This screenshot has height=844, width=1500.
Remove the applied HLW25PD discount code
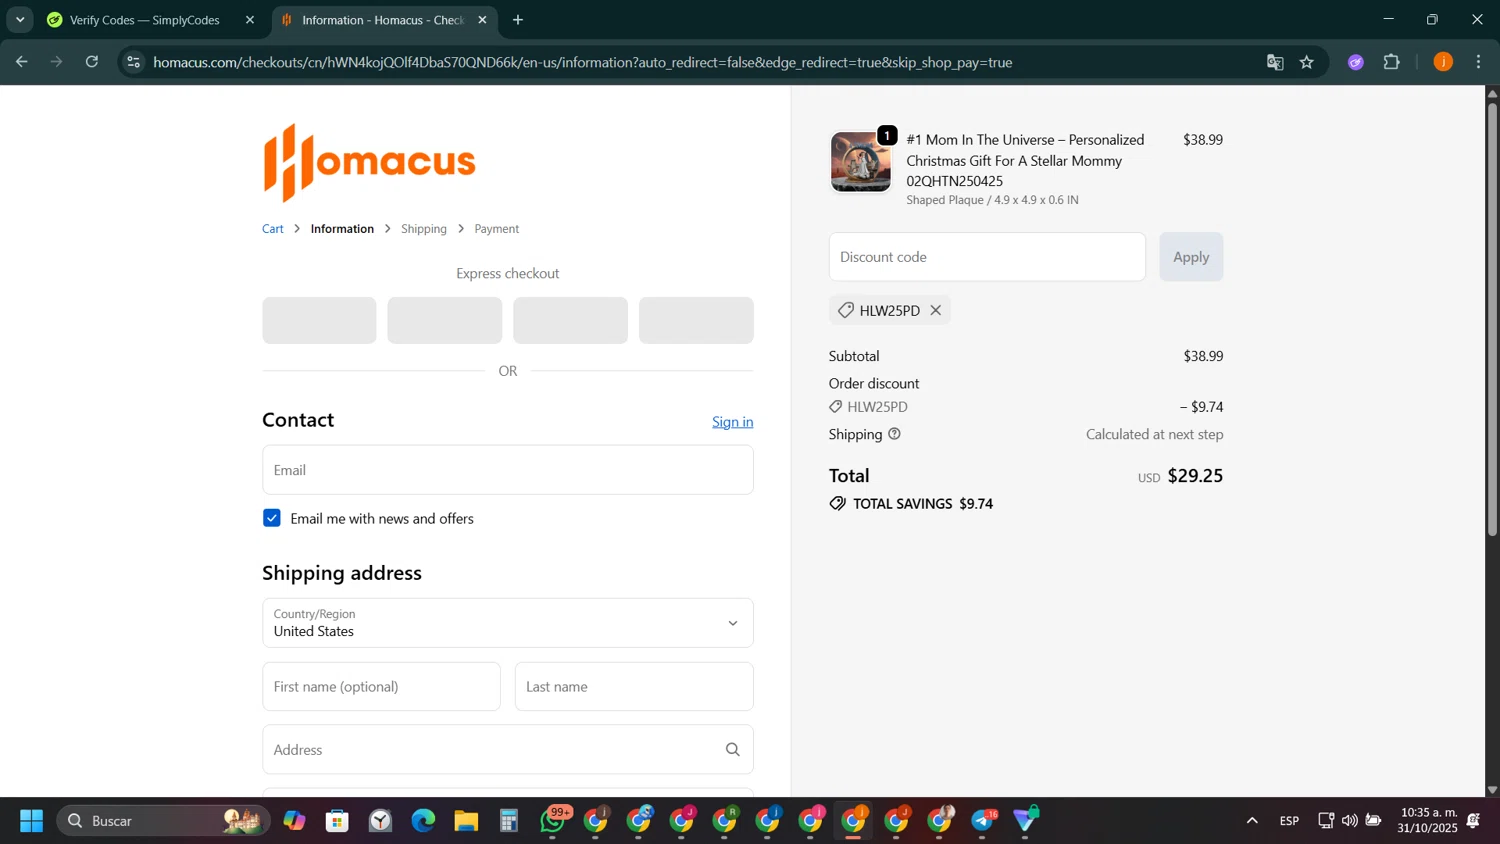point(935,310)
